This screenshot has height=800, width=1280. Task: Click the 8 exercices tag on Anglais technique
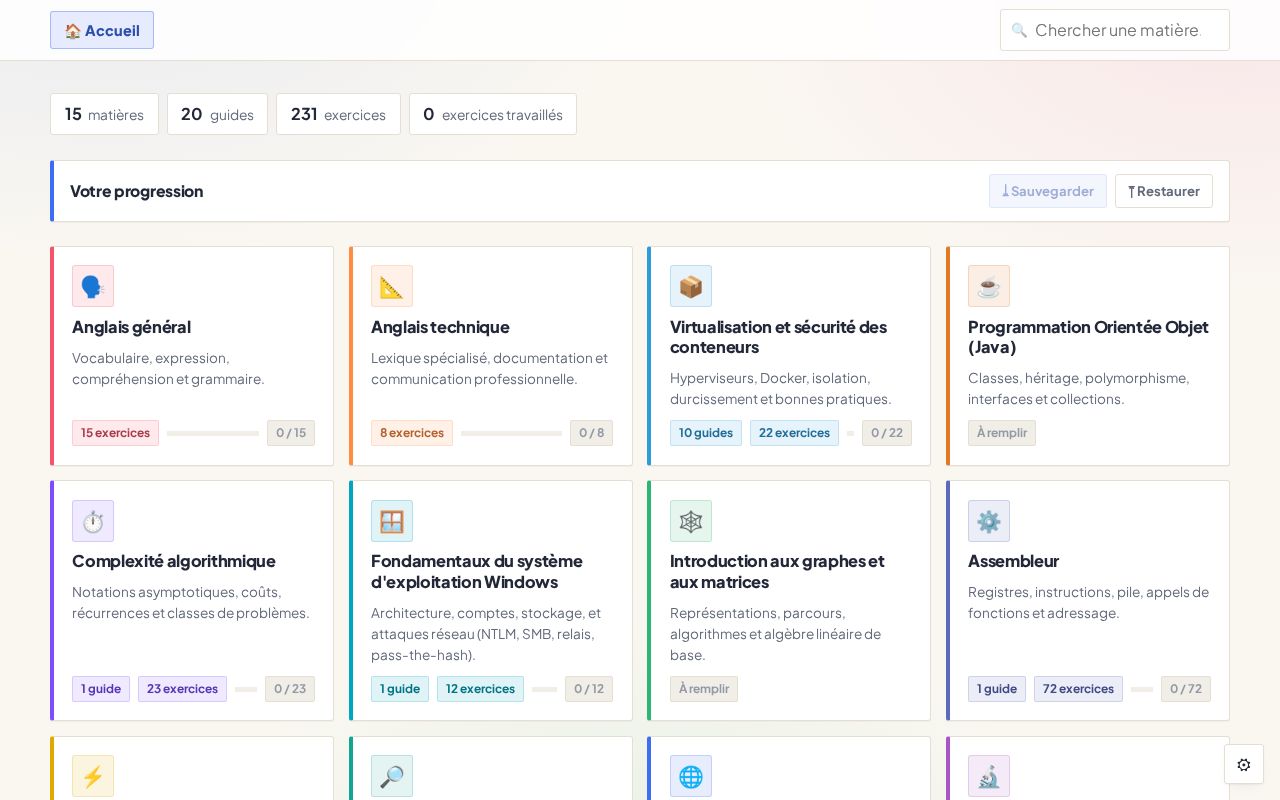point(412,433)
